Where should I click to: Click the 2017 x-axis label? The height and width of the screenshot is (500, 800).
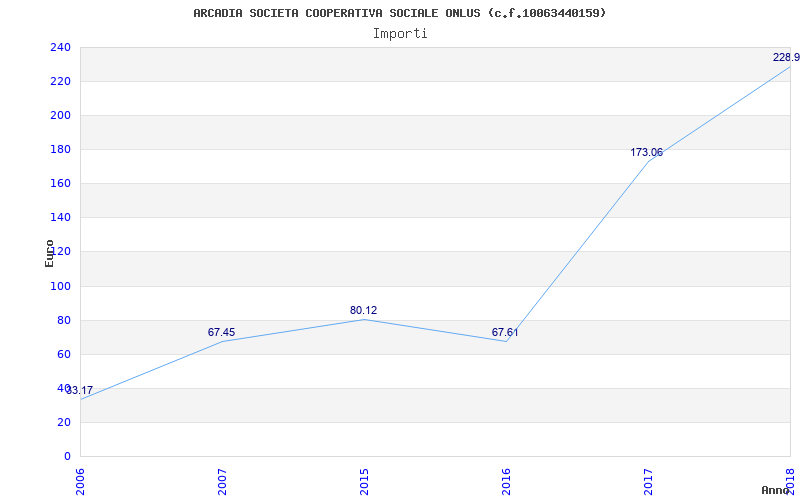click(648, 482)
